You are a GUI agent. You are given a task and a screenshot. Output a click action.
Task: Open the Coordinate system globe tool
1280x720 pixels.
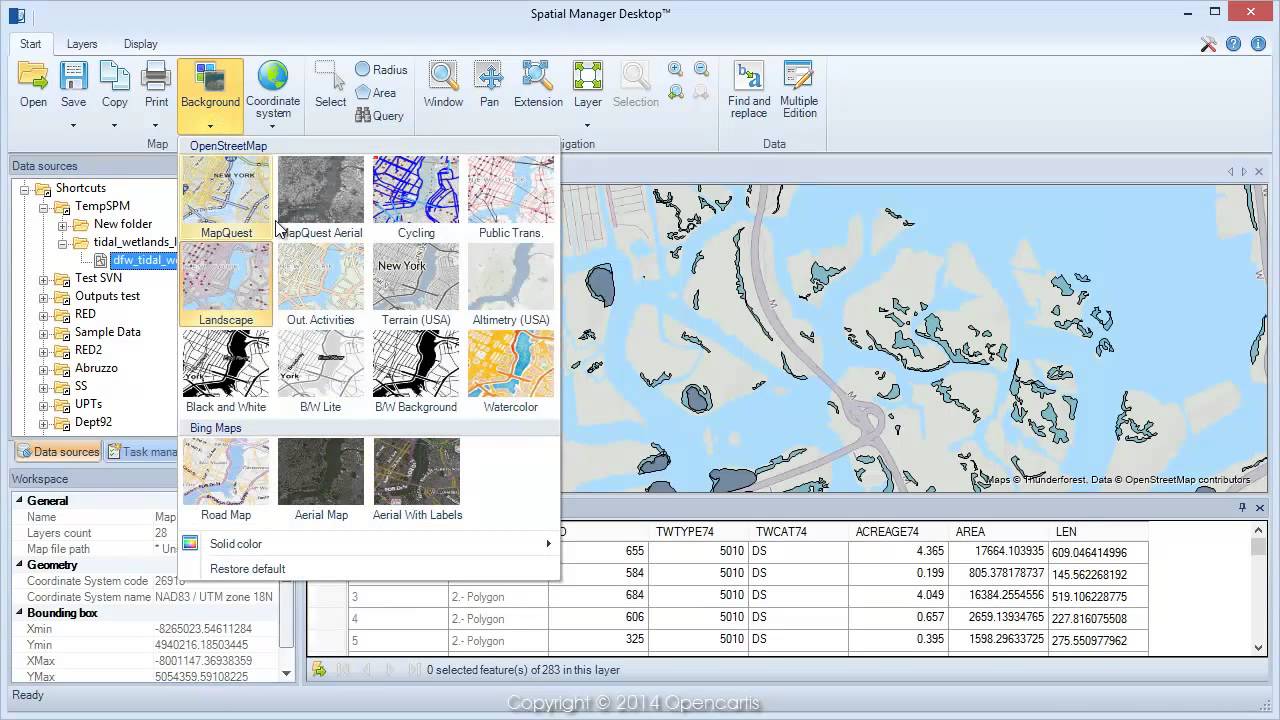[x=272, y=77]
